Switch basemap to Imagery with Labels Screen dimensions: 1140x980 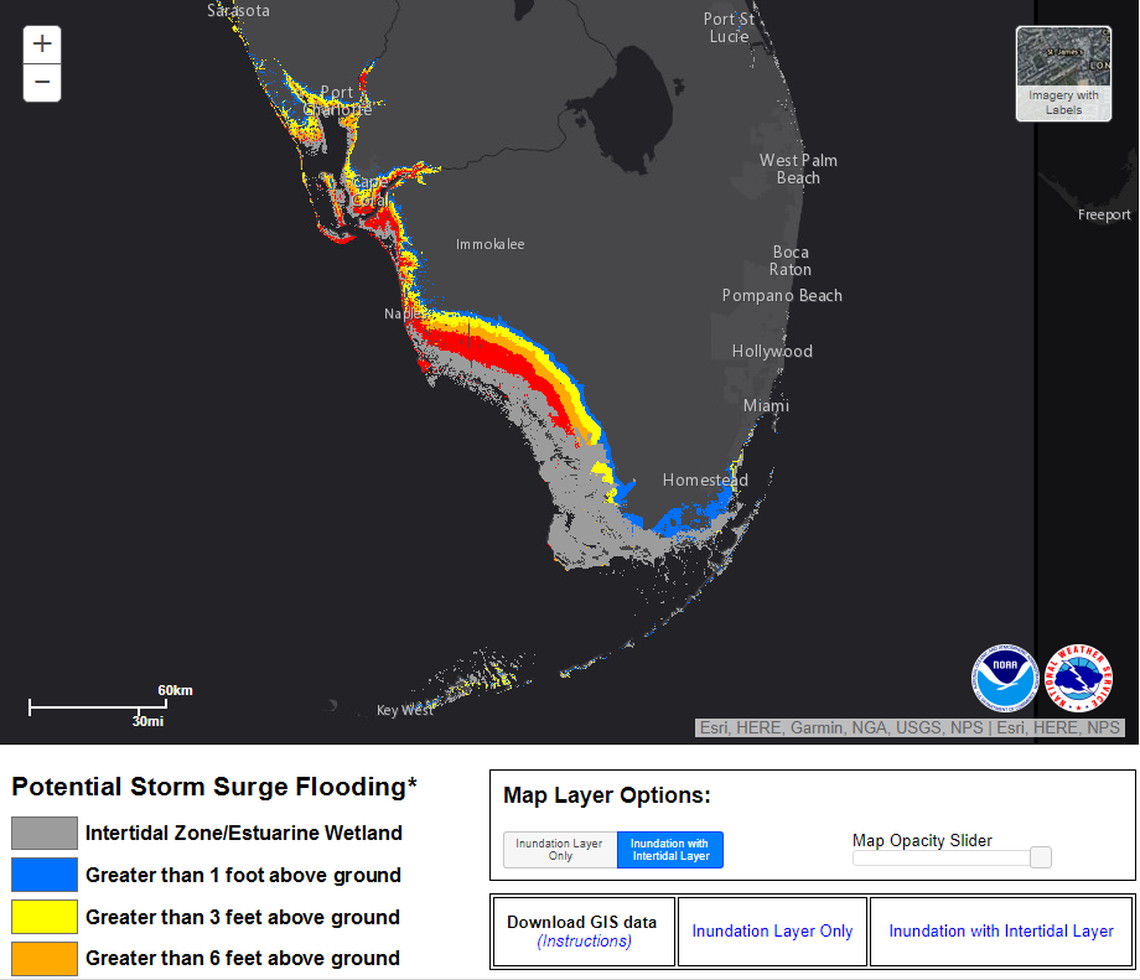point(1063,73)
